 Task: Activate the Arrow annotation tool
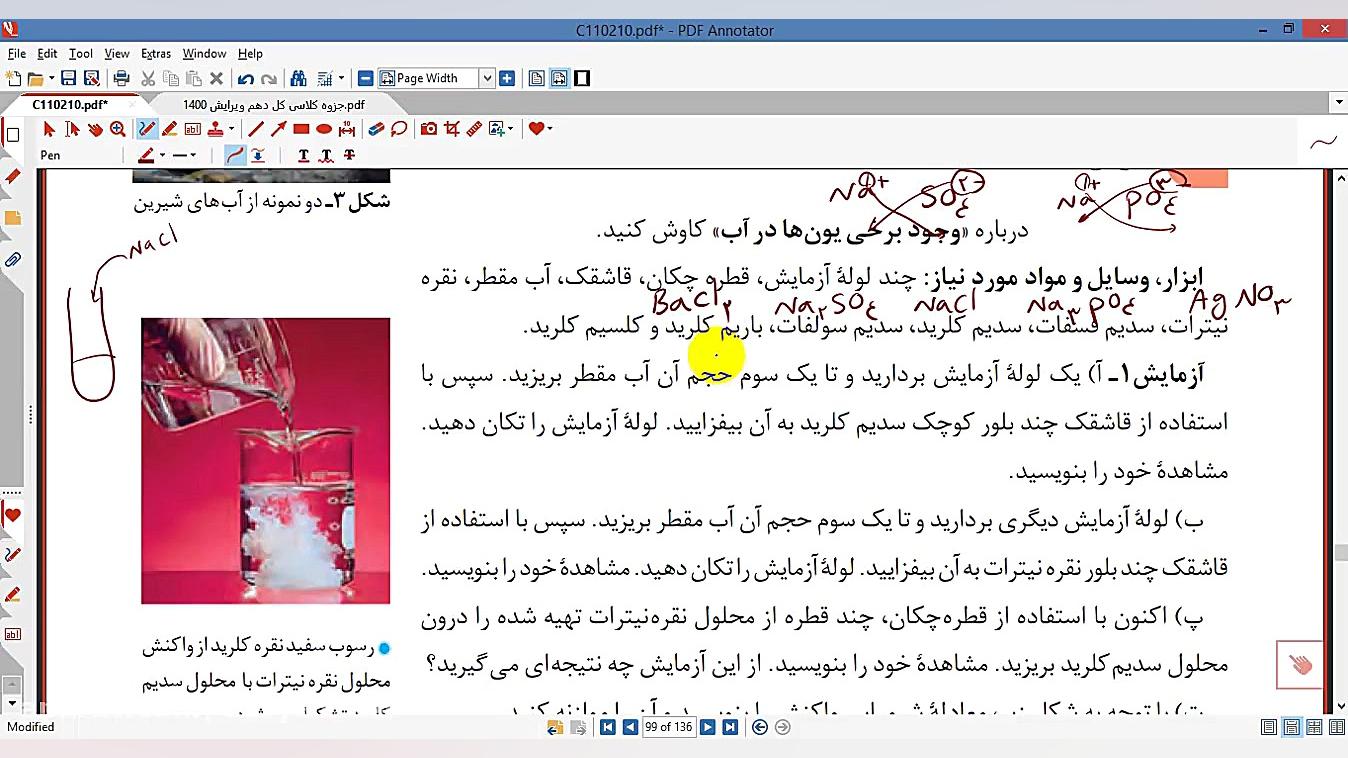[277, 128]
